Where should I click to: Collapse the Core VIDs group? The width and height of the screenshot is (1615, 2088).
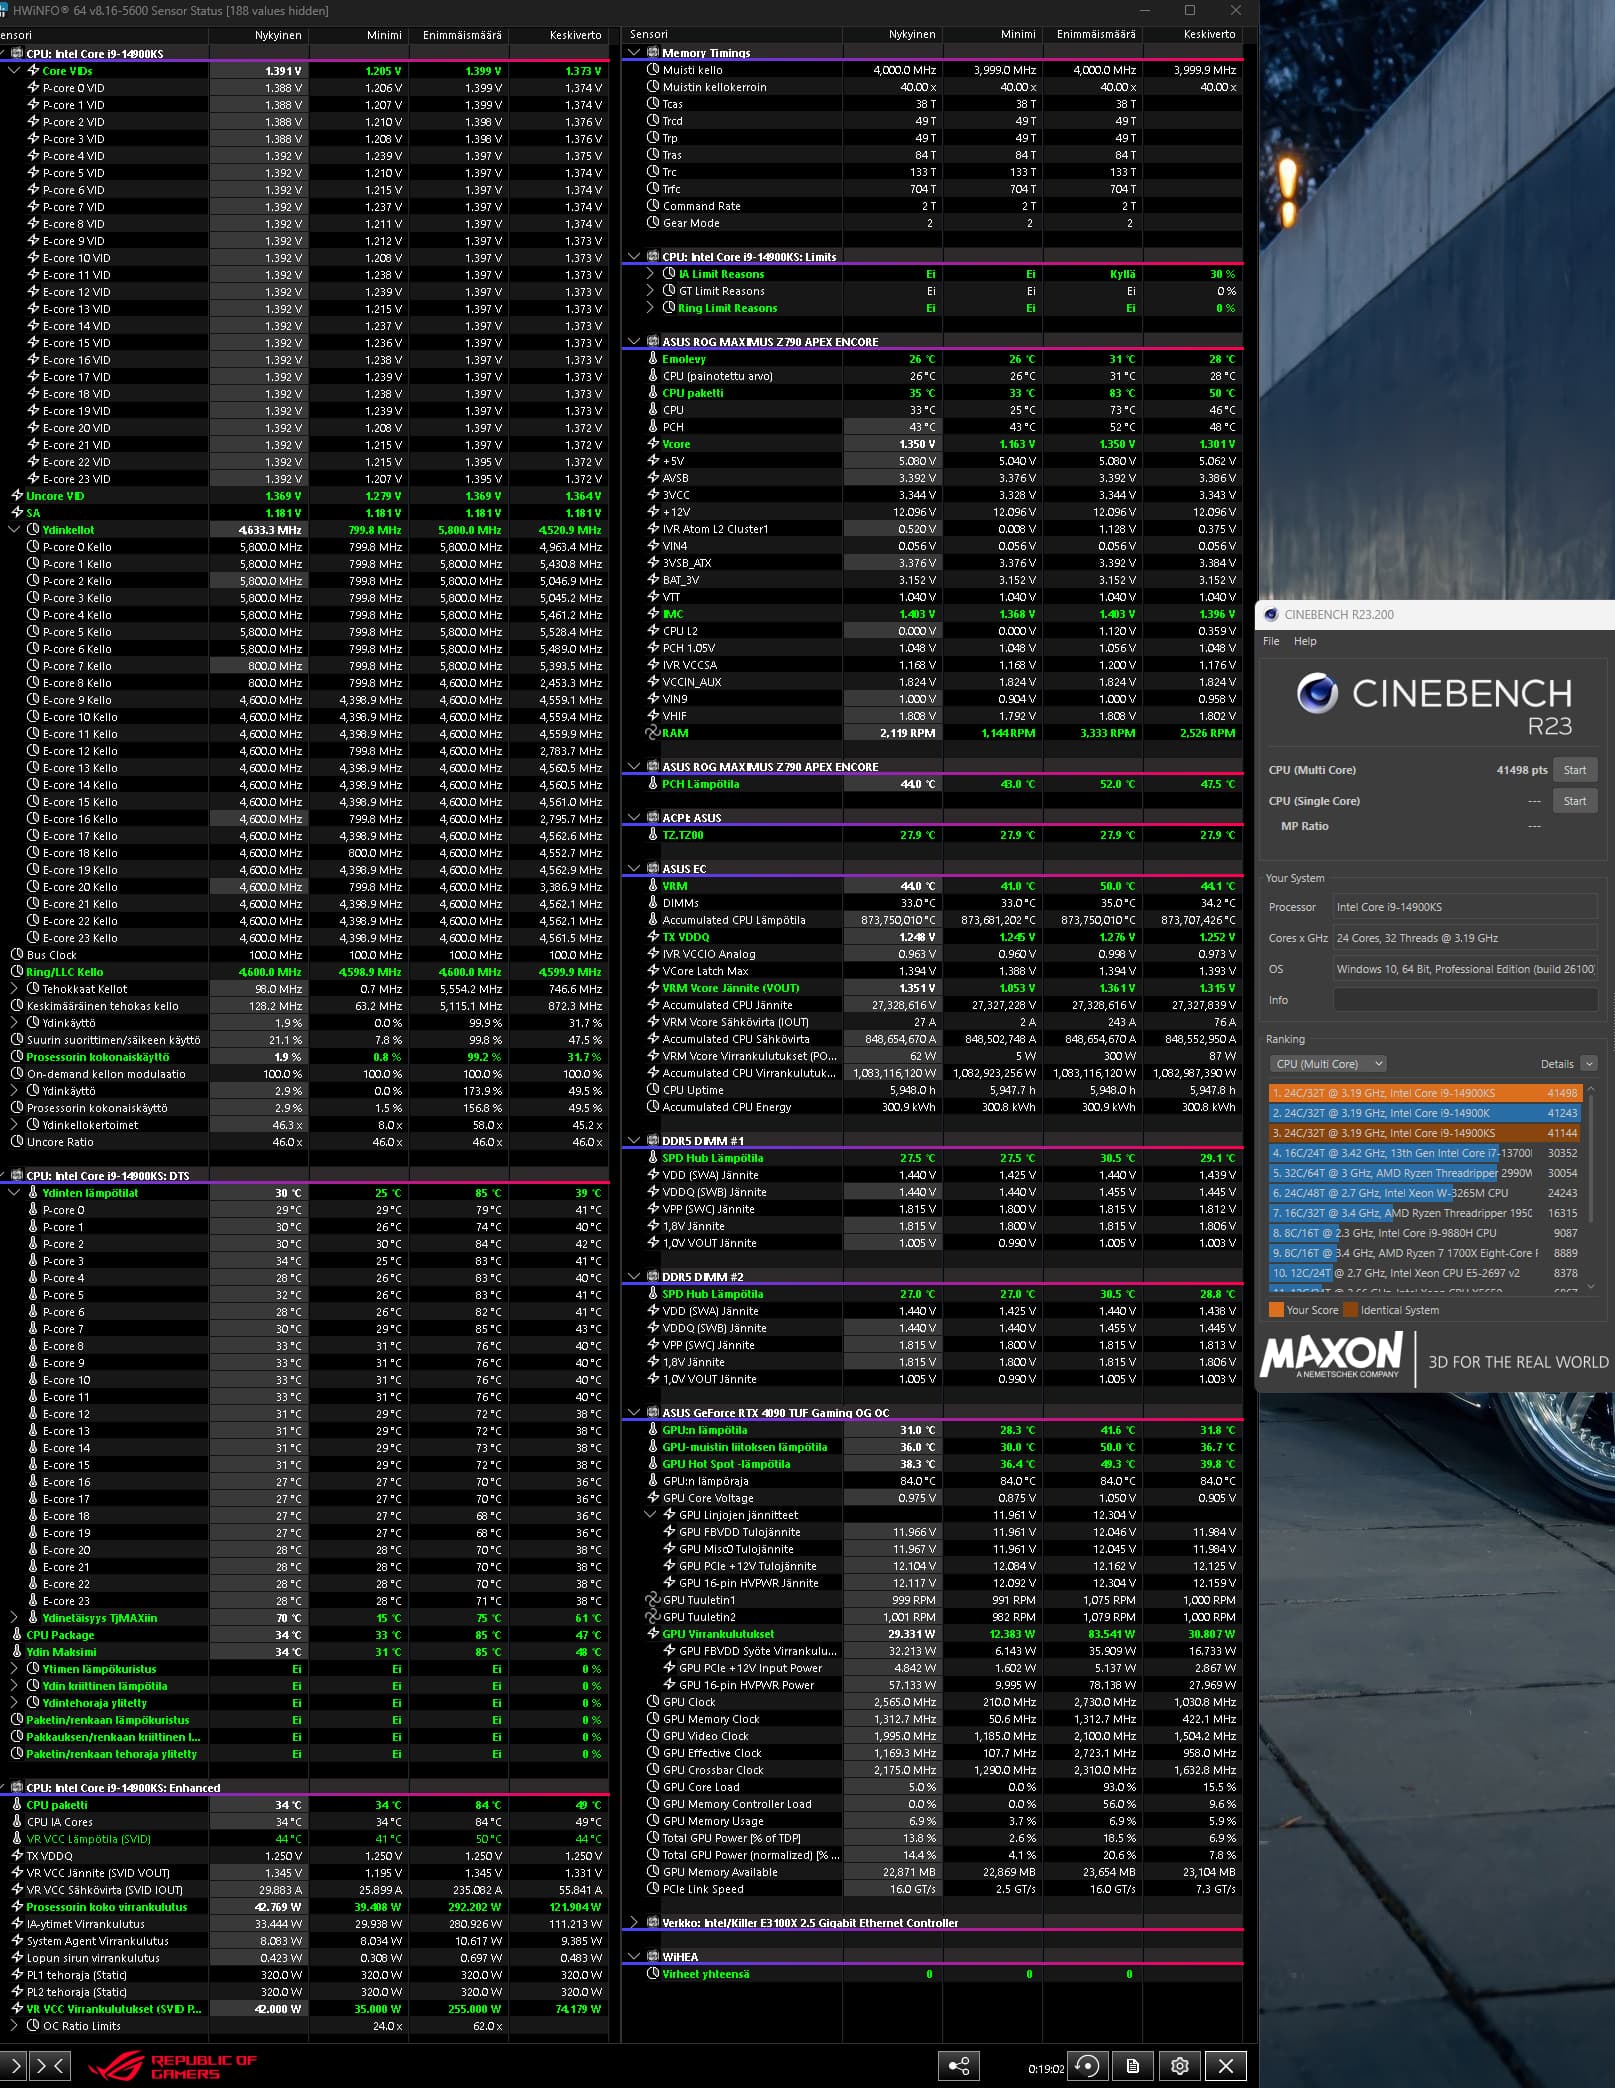point(14,71)
